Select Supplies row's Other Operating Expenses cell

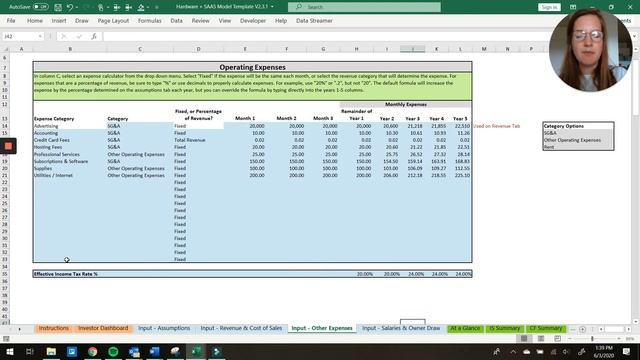[x=140, y=168]
